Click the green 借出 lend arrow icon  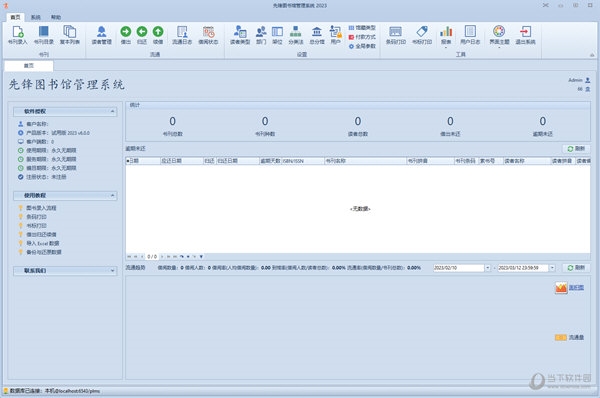click(126, 35)
